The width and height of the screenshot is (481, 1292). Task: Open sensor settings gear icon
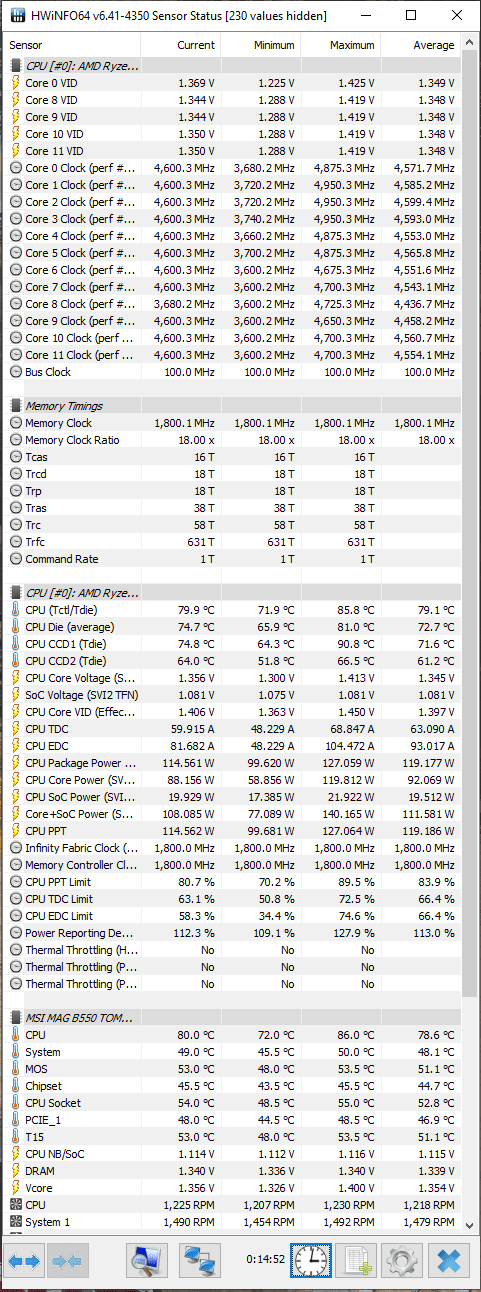click(x=403, y=1262)
